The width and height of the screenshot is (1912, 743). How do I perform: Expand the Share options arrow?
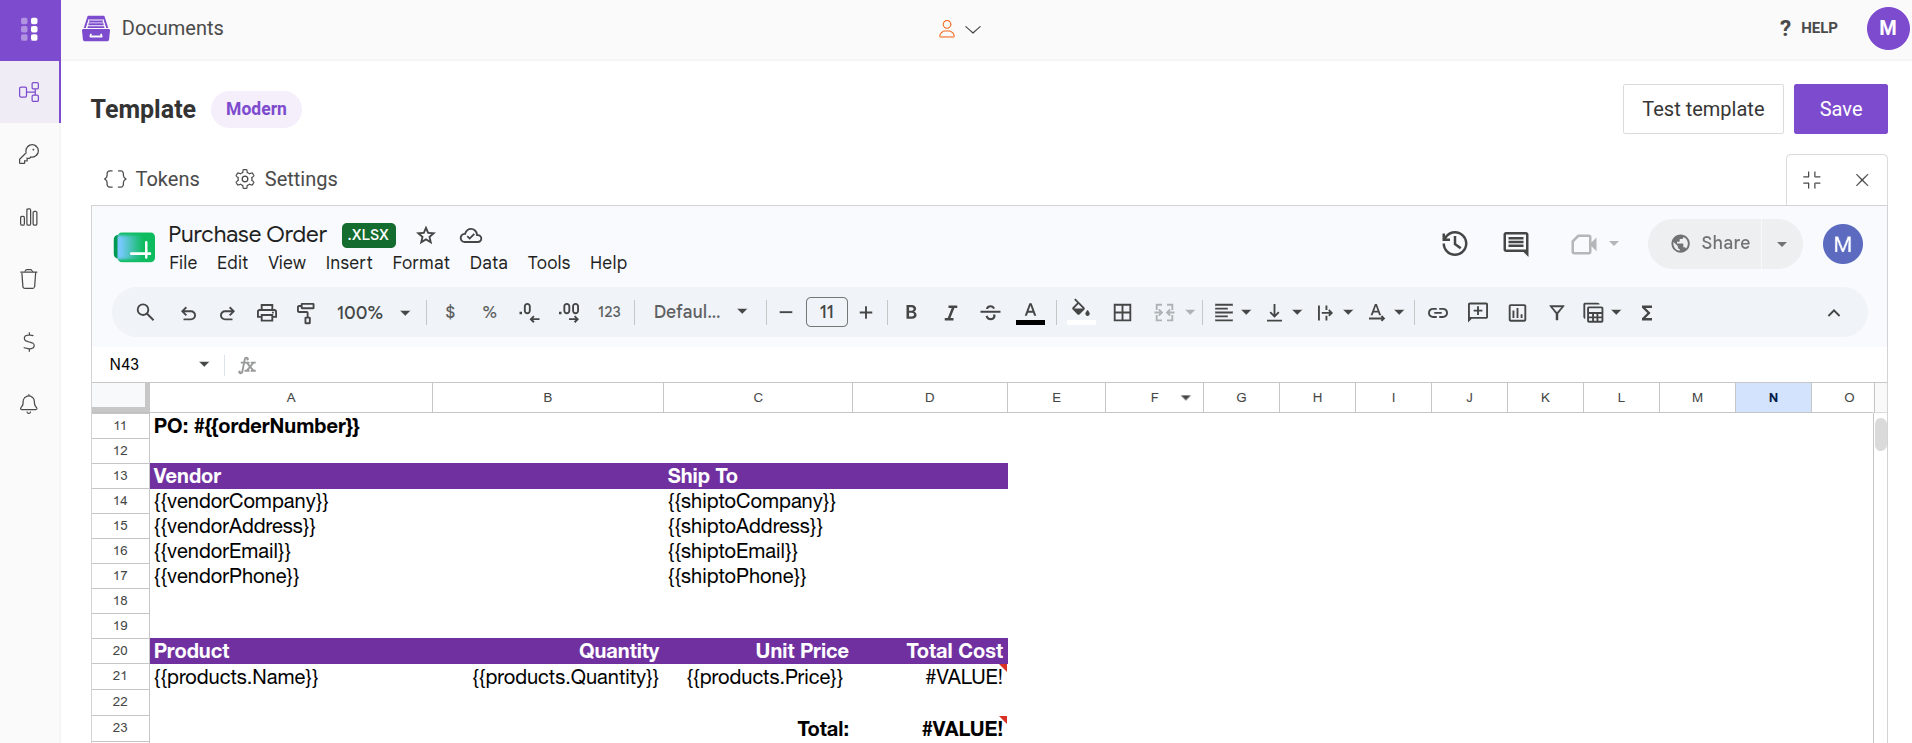pos(1782,244)
